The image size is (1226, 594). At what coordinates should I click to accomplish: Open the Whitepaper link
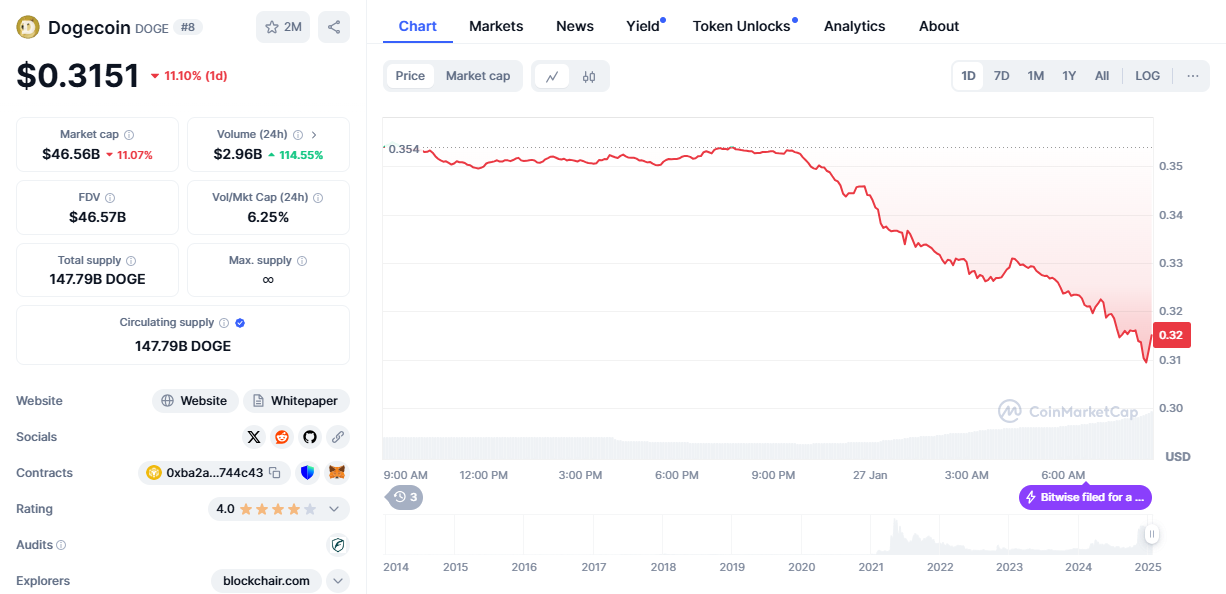(296, 401)
